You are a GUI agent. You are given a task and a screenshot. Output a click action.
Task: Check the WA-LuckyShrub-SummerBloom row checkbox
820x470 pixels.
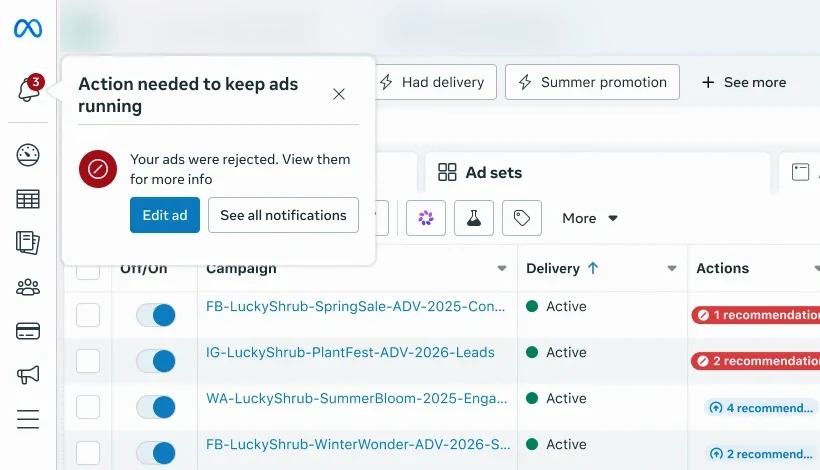click(x=88, y=407)
